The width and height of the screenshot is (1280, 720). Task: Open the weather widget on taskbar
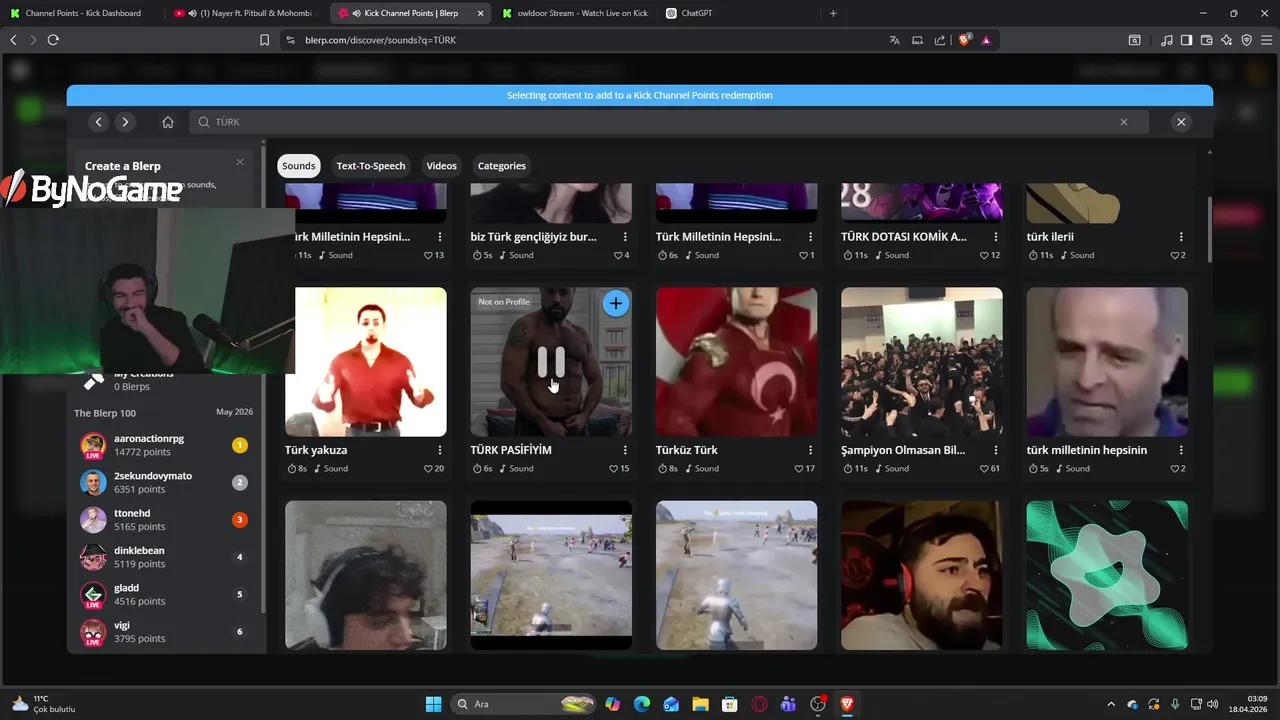tap(44, 704)
